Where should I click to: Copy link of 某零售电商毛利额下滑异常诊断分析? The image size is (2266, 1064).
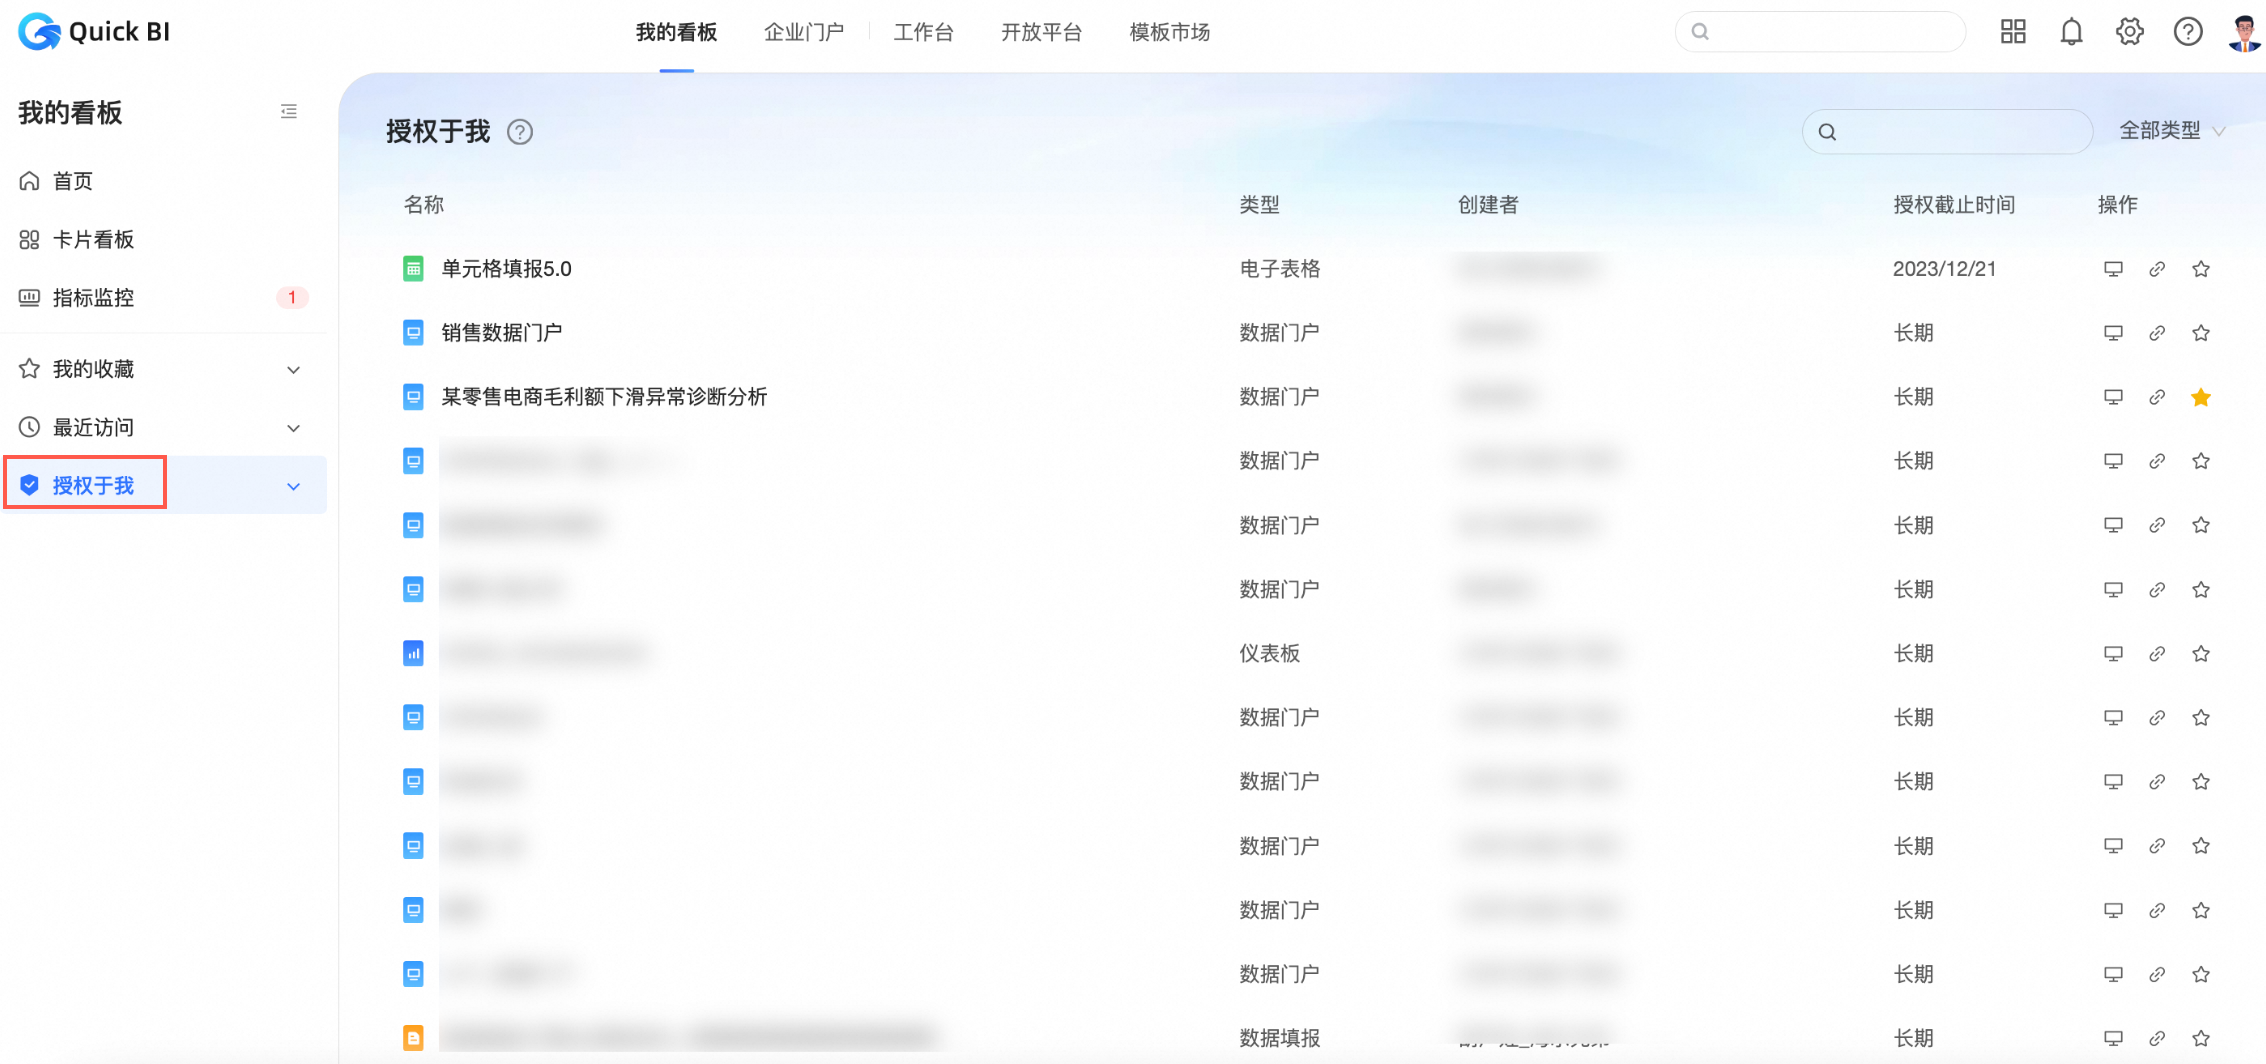2157,397
